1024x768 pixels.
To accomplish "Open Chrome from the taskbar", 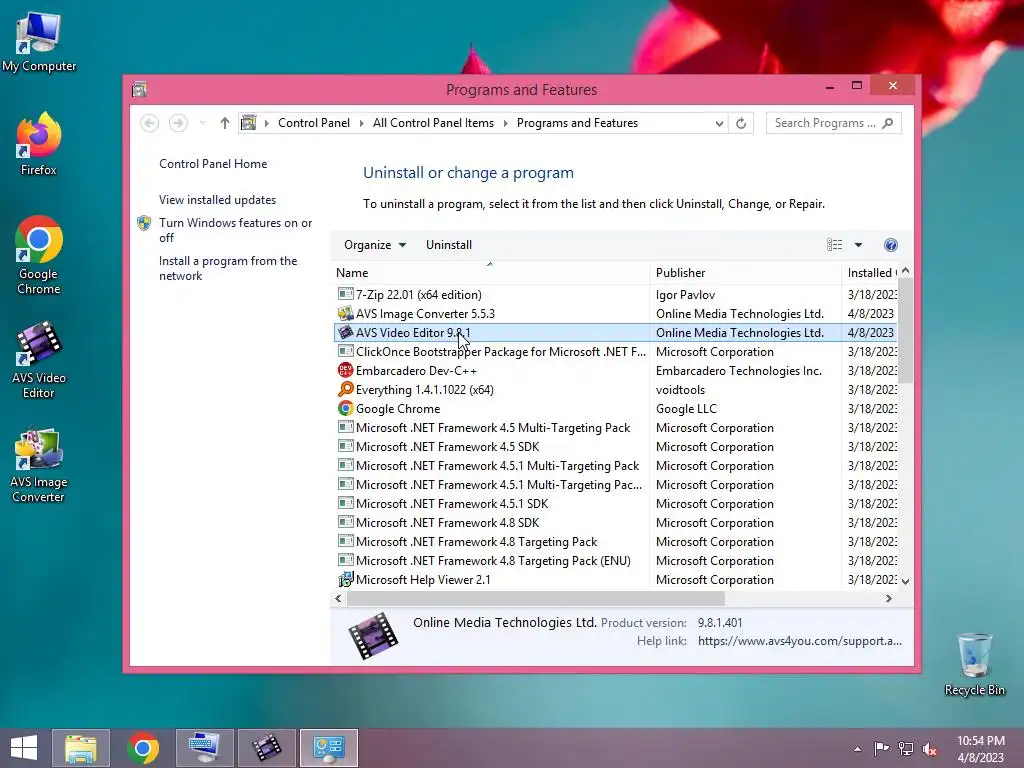I will pos(143,748).
